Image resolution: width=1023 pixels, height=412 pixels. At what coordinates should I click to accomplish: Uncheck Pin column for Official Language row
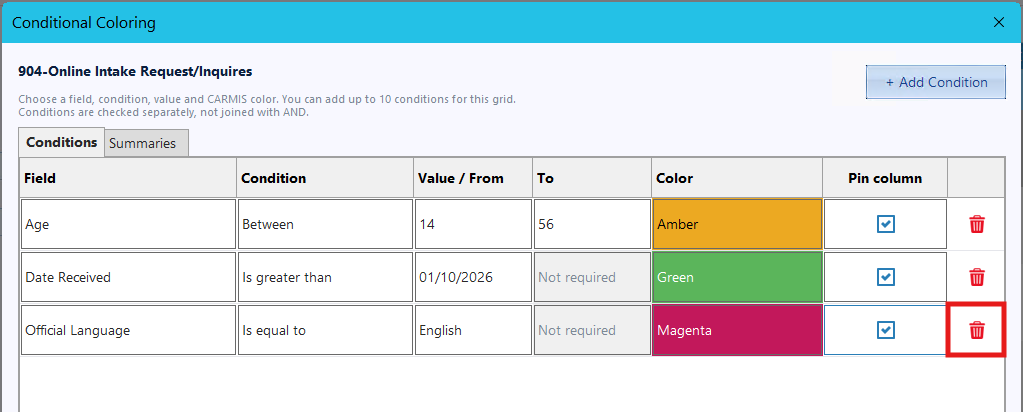click(x=885, y=330)
